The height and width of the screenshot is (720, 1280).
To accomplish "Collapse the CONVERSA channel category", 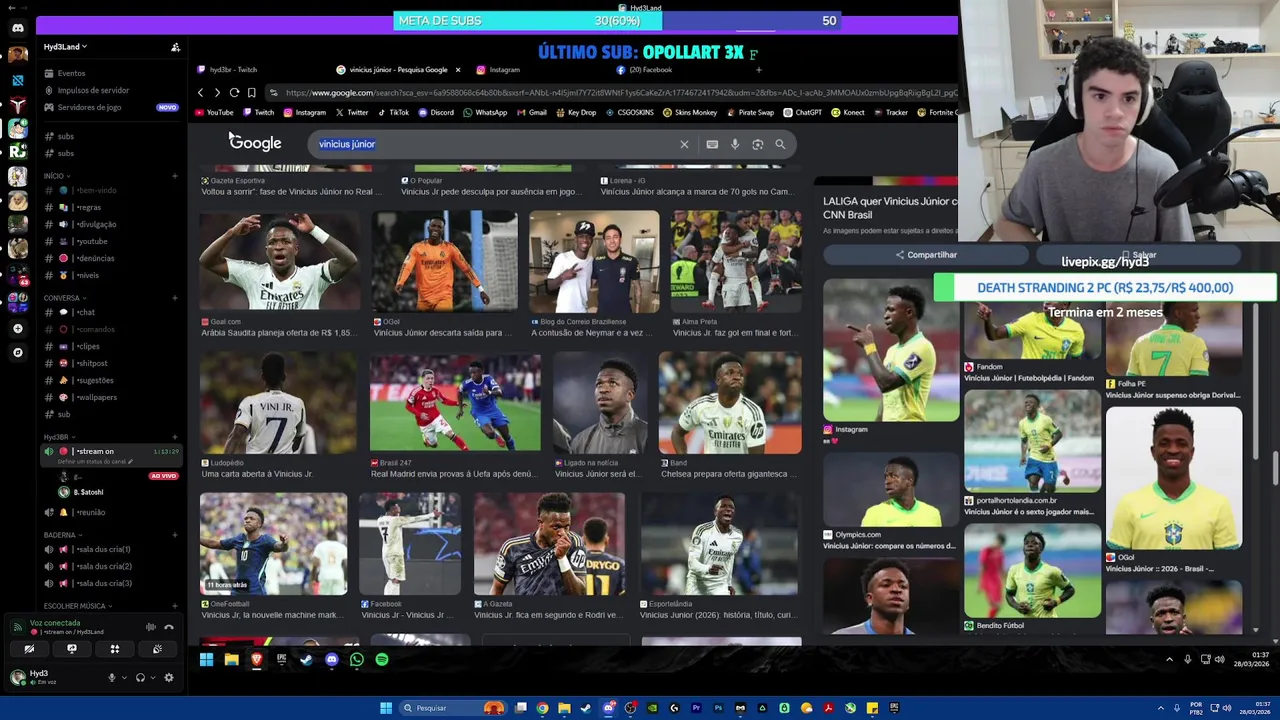I will pyautogui.click(x=64, y=298).
